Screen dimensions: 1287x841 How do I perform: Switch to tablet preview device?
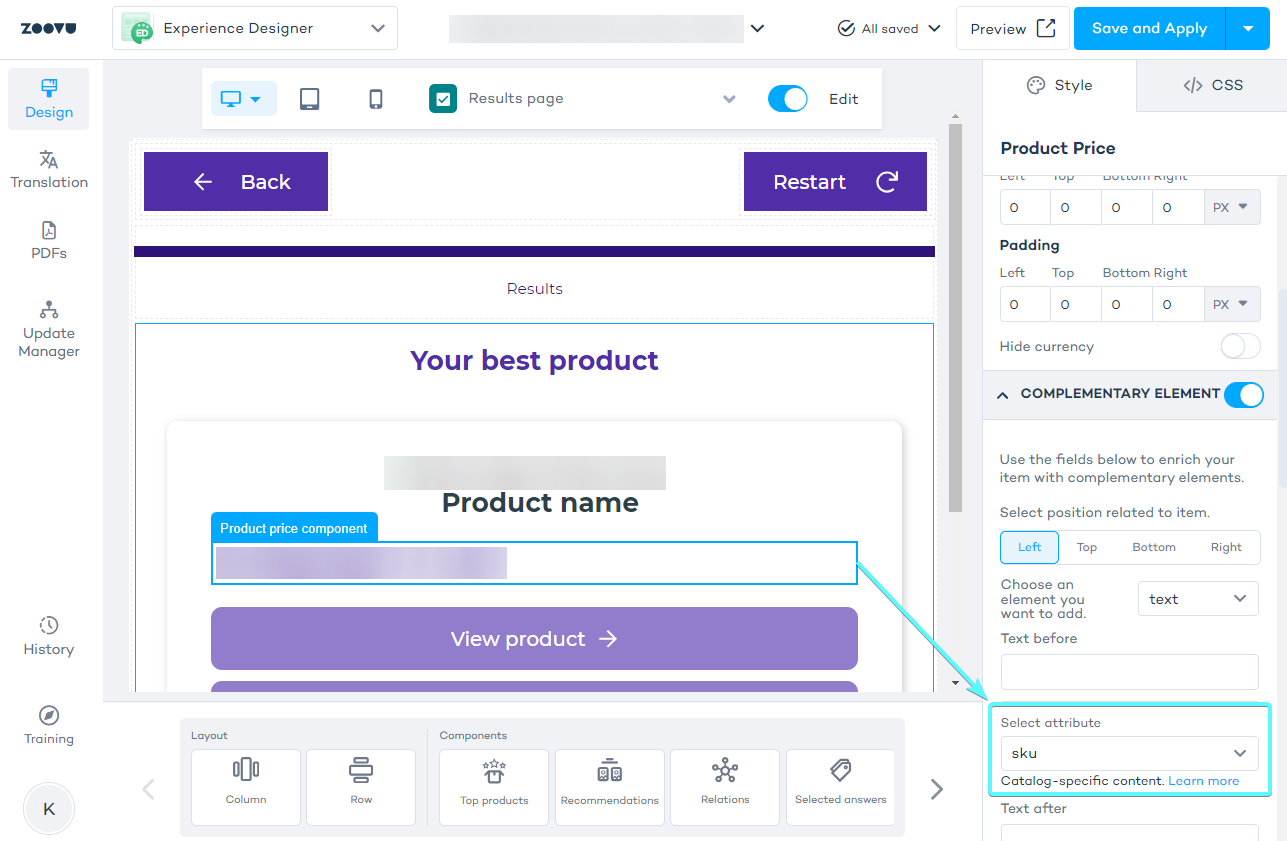click(x=310, y=99)
